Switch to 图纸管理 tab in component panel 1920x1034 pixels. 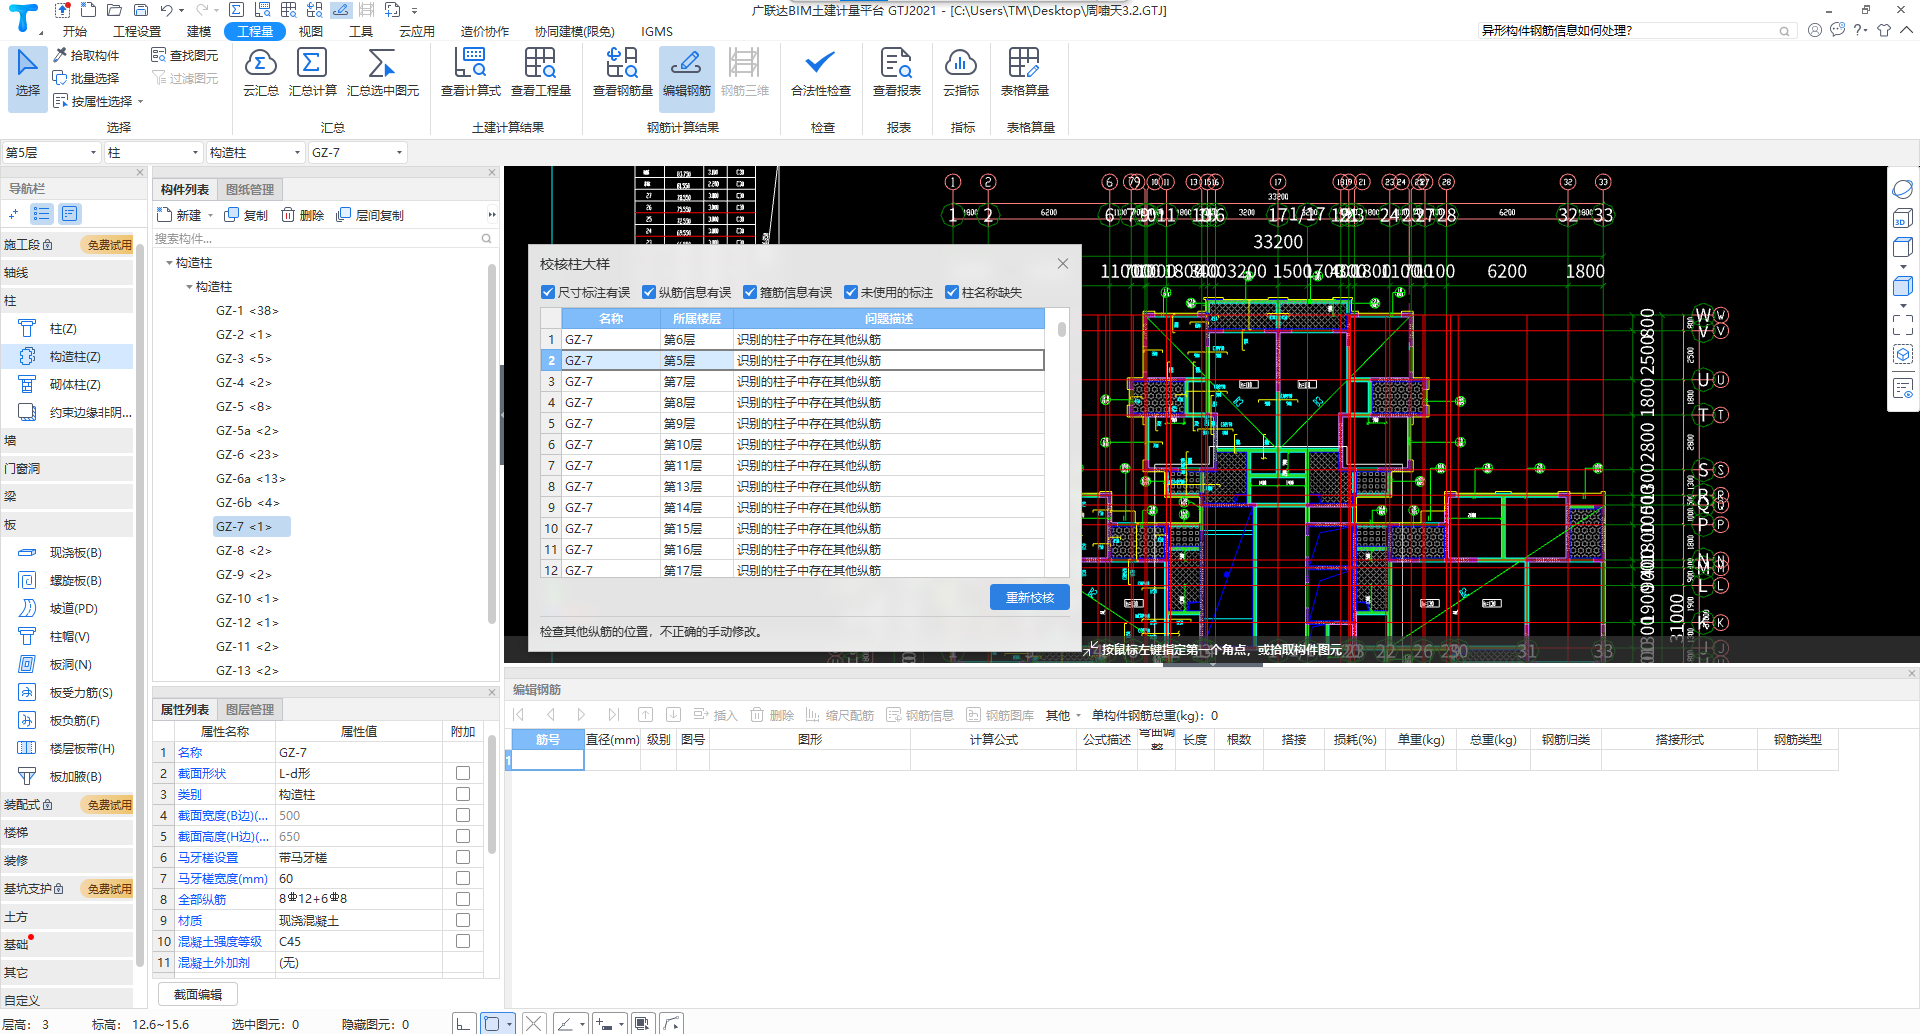click(250, 190)
